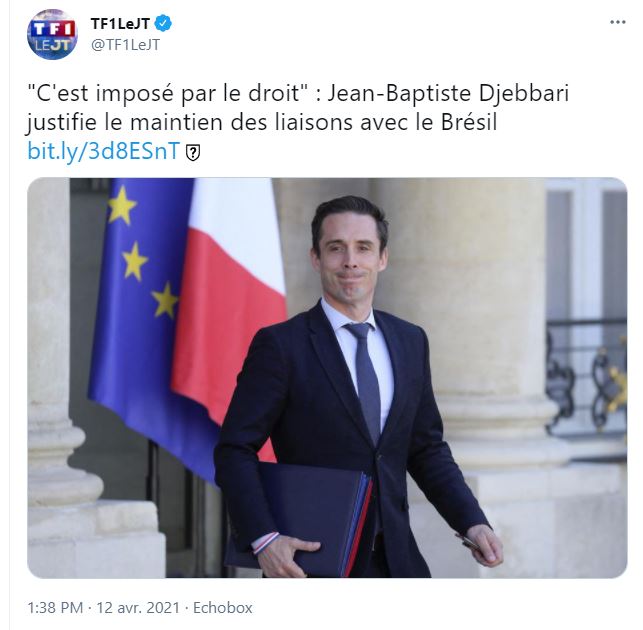The width and height of the screenshot is (643, 630).
Task: Click the wrought-iron balcony railing in photo
Action: pyautogui.click(x=586, y=377)
